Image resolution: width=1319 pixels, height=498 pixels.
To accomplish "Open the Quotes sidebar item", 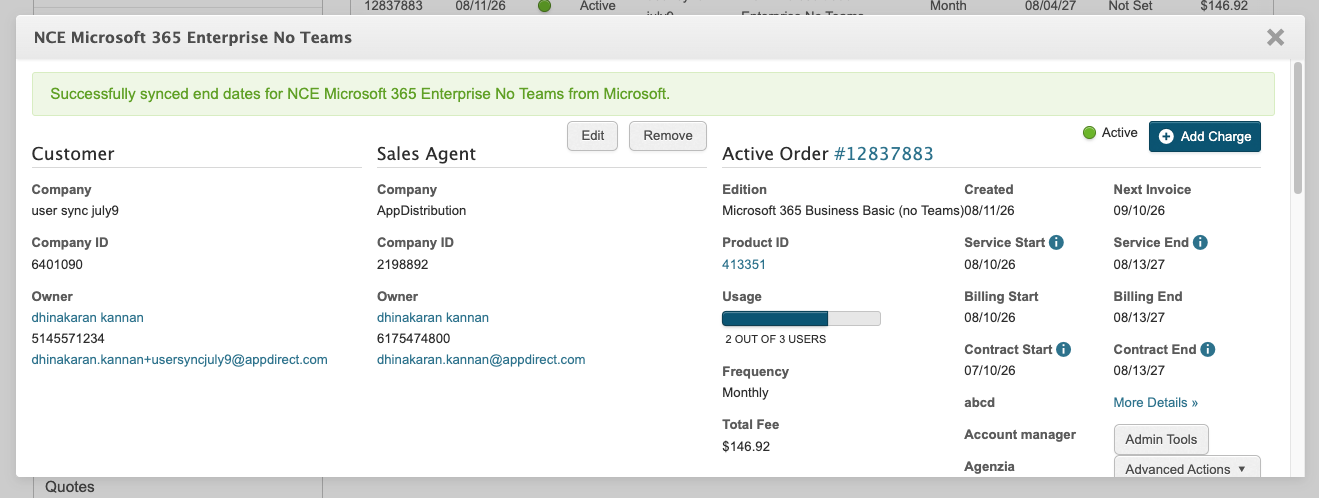I will click(70, 487).
